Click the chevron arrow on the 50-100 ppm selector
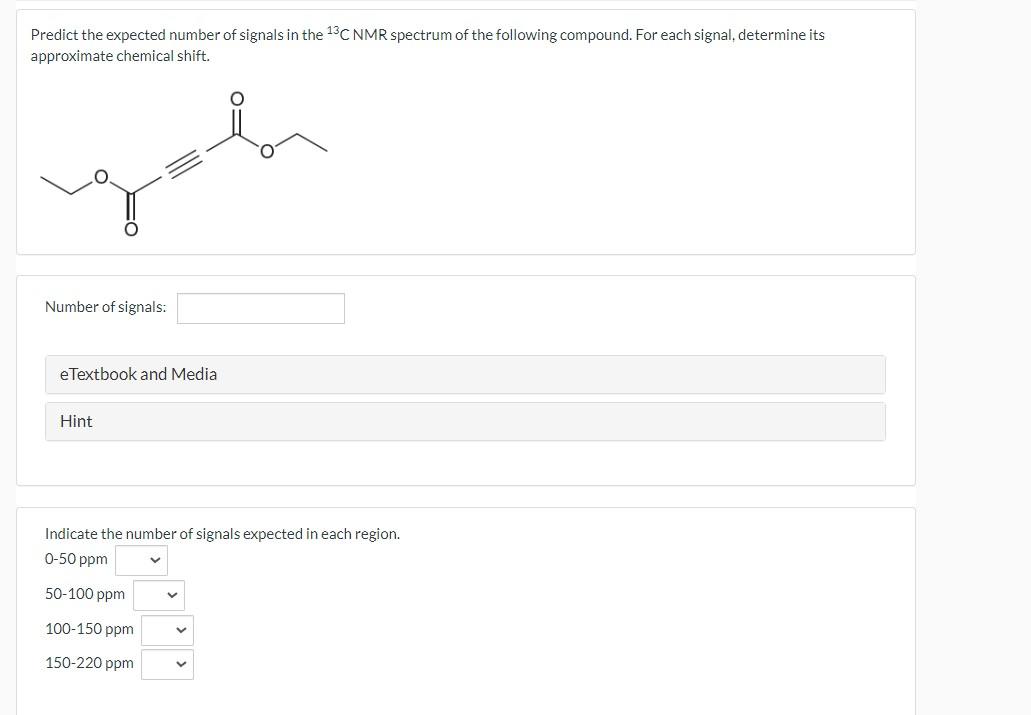 [x=170, y=595]
